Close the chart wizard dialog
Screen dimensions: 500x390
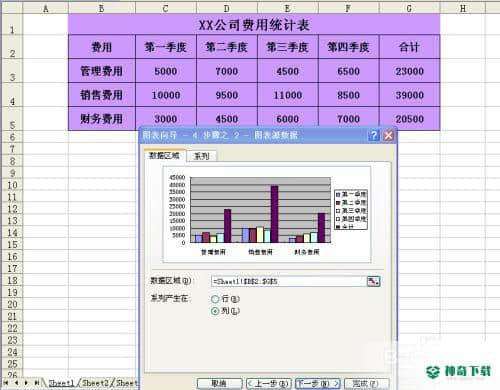(x=388, y=135)
